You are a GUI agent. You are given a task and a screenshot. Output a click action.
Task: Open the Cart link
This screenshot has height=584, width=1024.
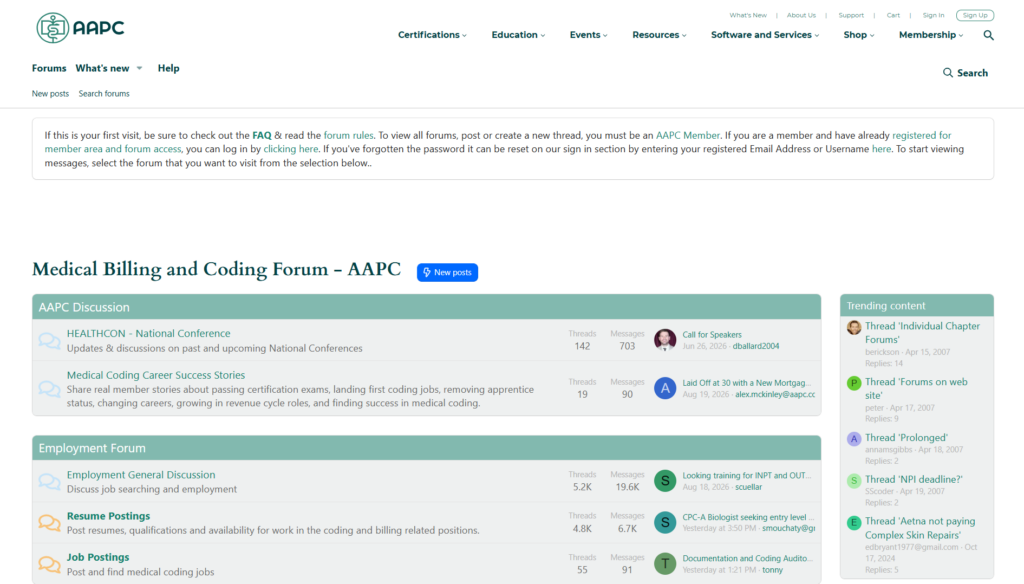click(893, 15)
